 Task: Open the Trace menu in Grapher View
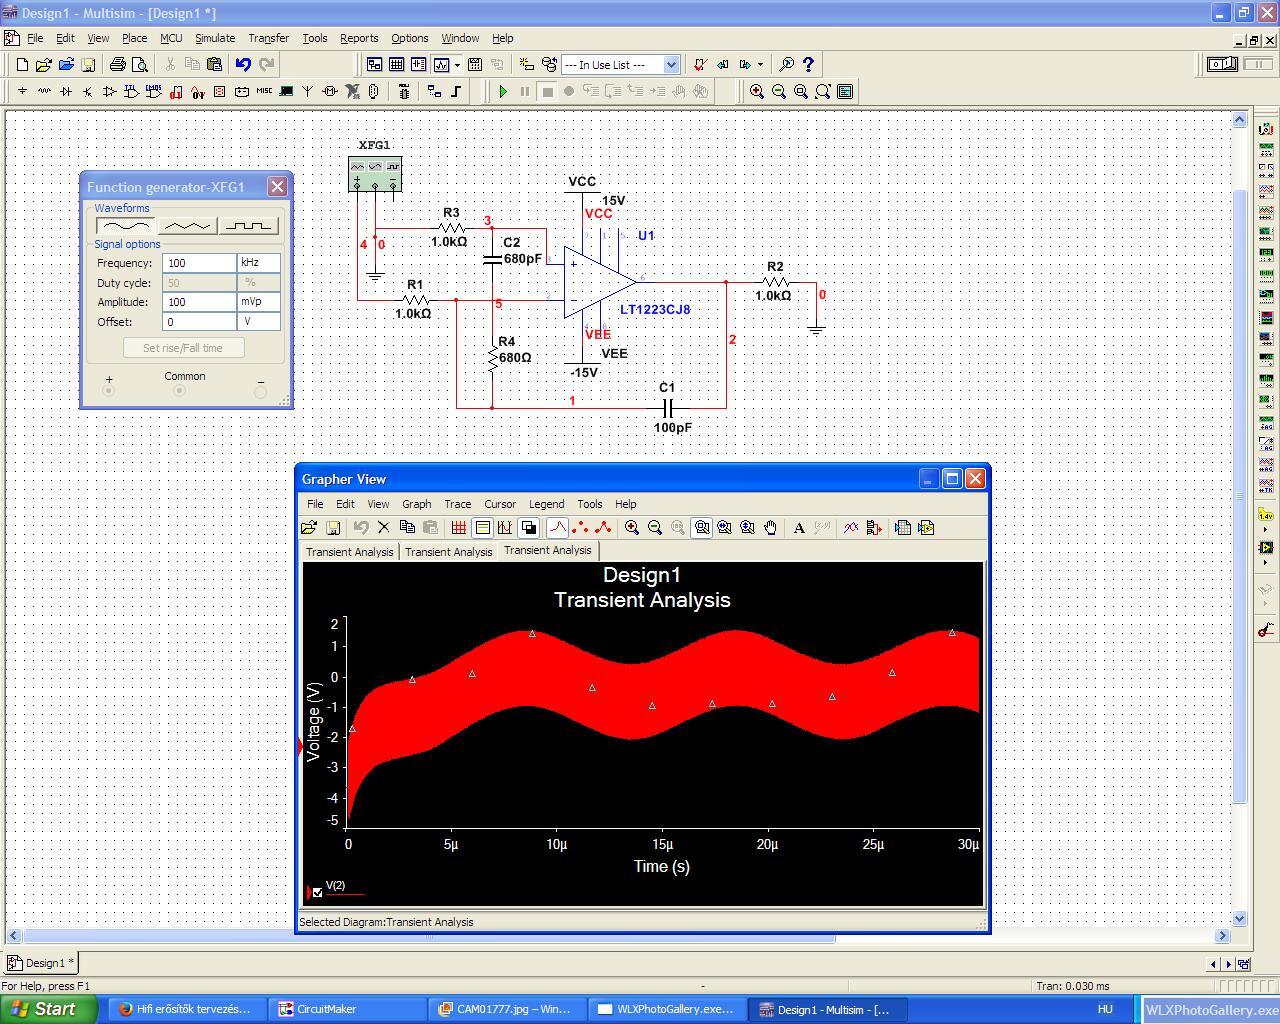(x=457, y=504)
